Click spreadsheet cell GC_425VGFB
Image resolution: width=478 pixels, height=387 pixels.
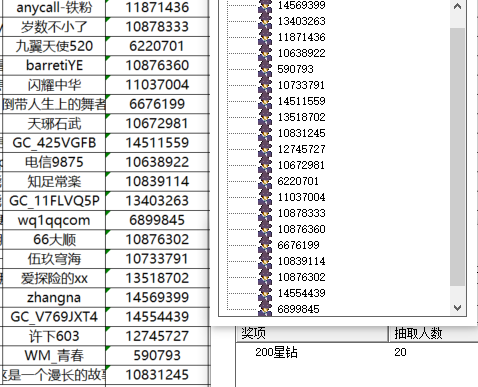click(54, 143)
